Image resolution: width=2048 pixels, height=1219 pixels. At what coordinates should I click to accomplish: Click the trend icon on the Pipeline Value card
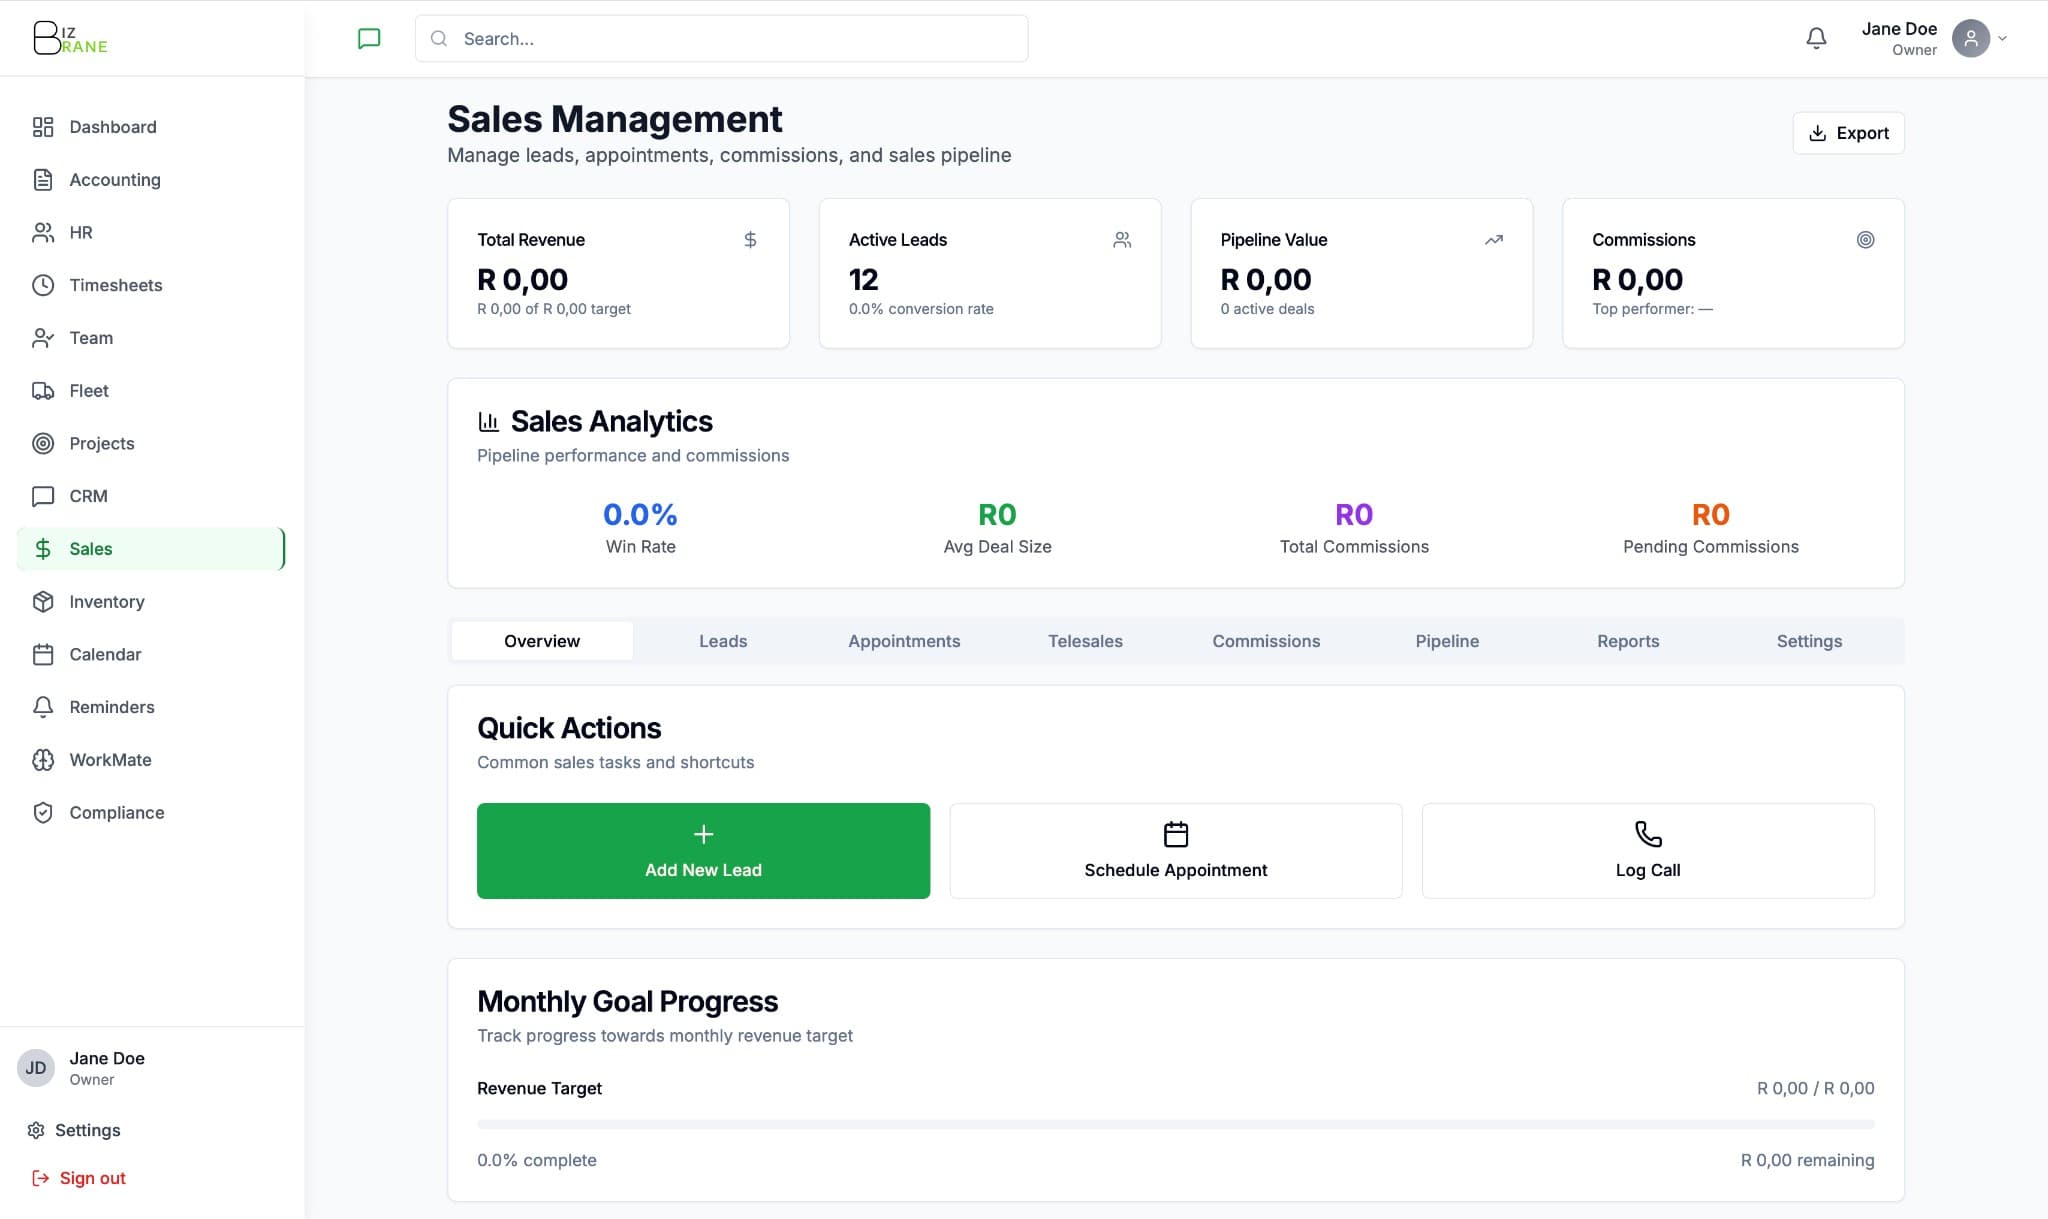[x=1493, y=239]
